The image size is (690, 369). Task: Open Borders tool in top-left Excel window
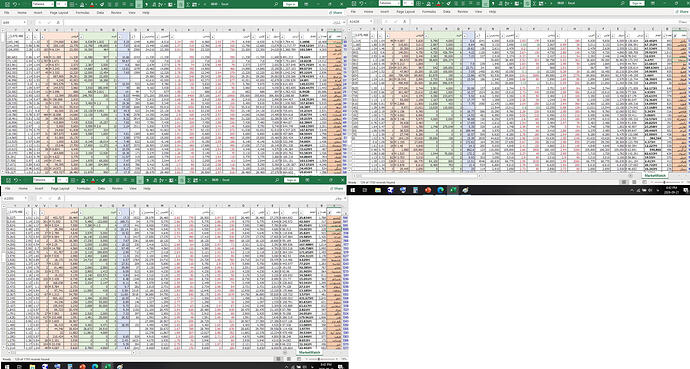(72, 4)
